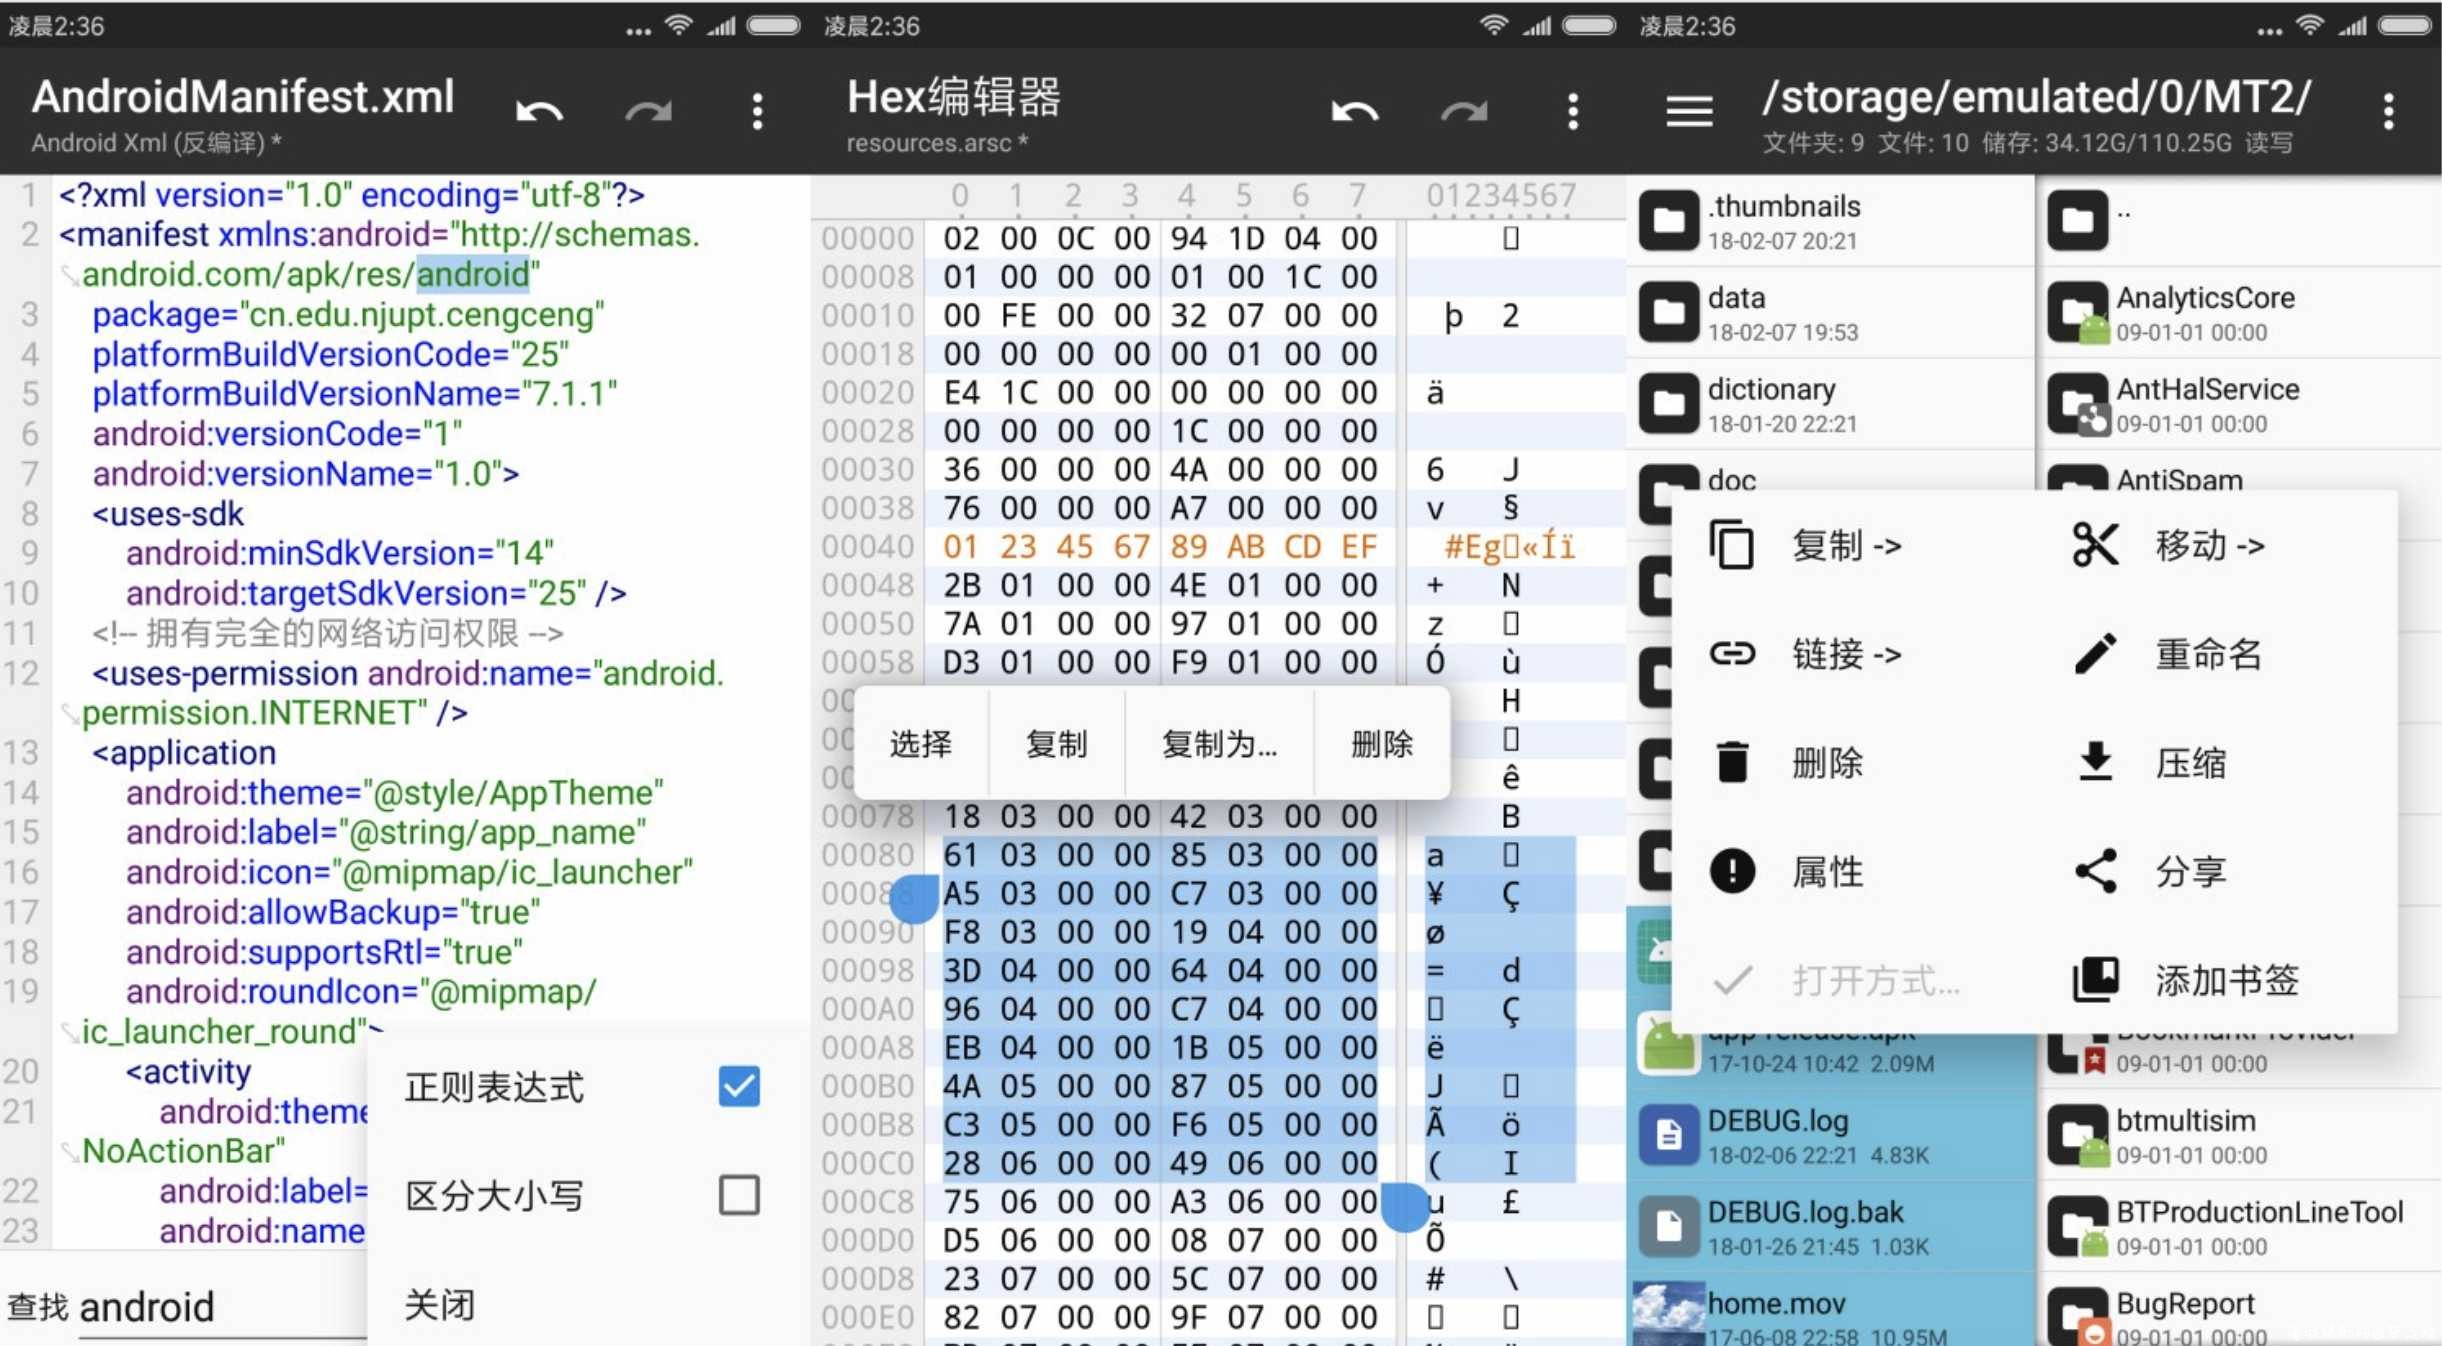
Task: Tap 选择 in the hex selection popup
Action: coord(921,743)
